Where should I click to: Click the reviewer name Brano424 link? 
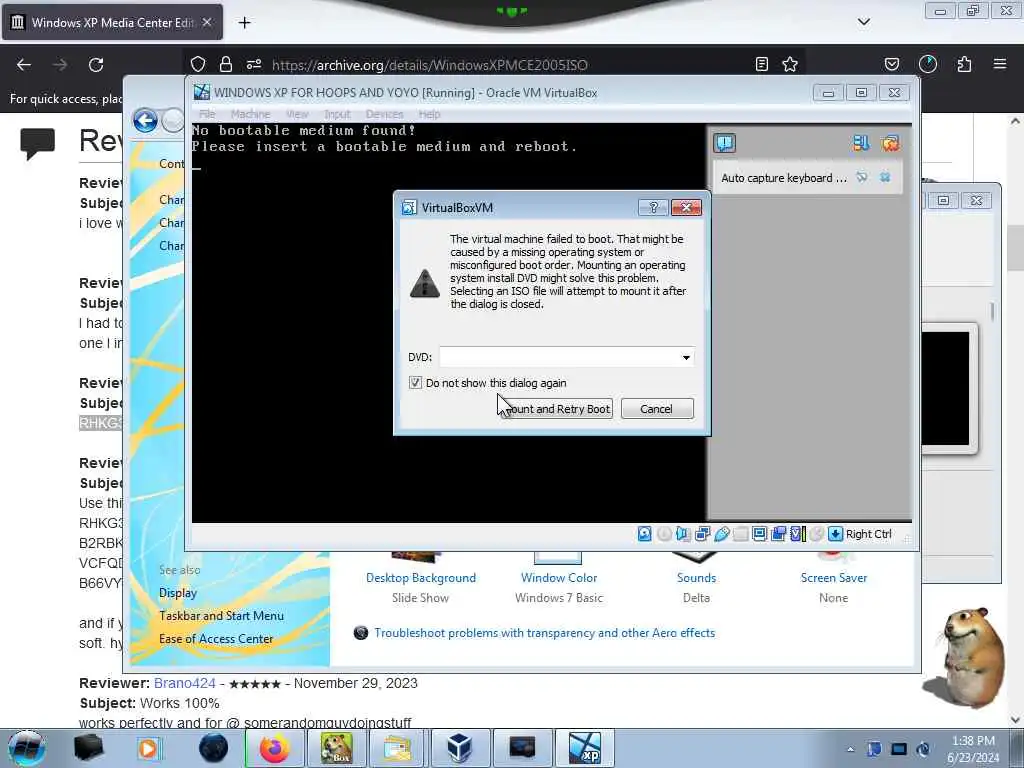(185, 683)
